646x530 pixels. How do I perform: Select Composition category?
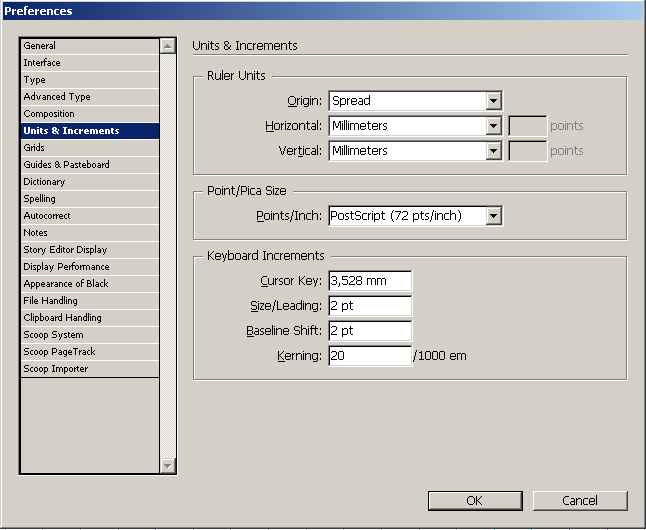(90, 114)
